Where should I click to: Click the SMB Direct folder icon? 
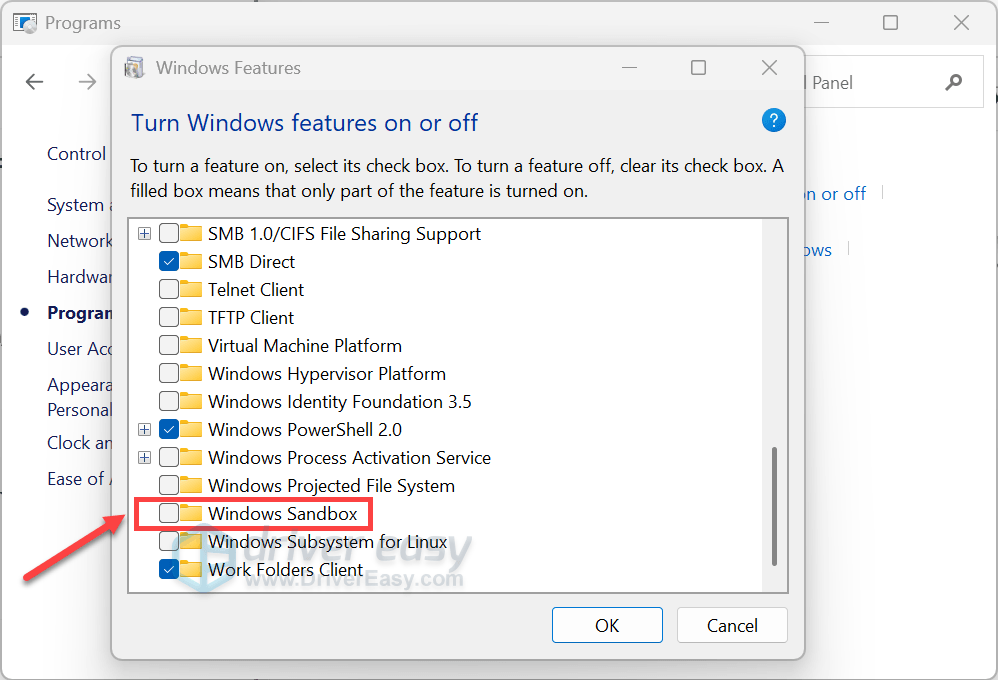(190, 261)
